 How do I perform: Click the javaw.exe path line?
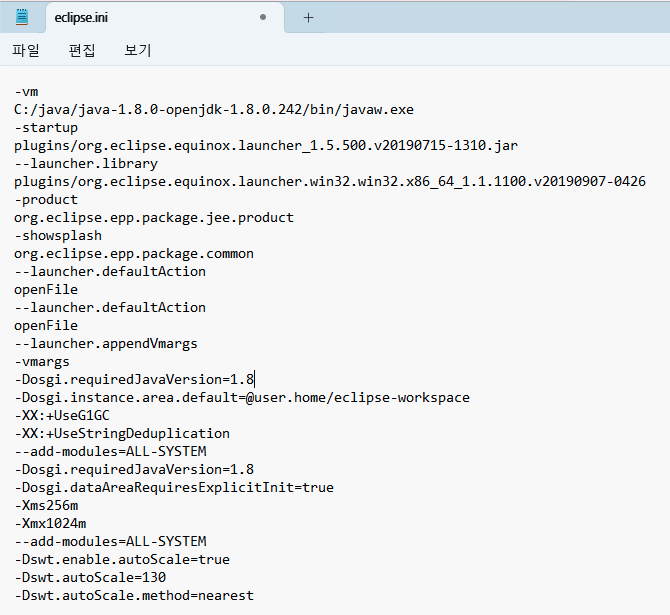[214, 109]
